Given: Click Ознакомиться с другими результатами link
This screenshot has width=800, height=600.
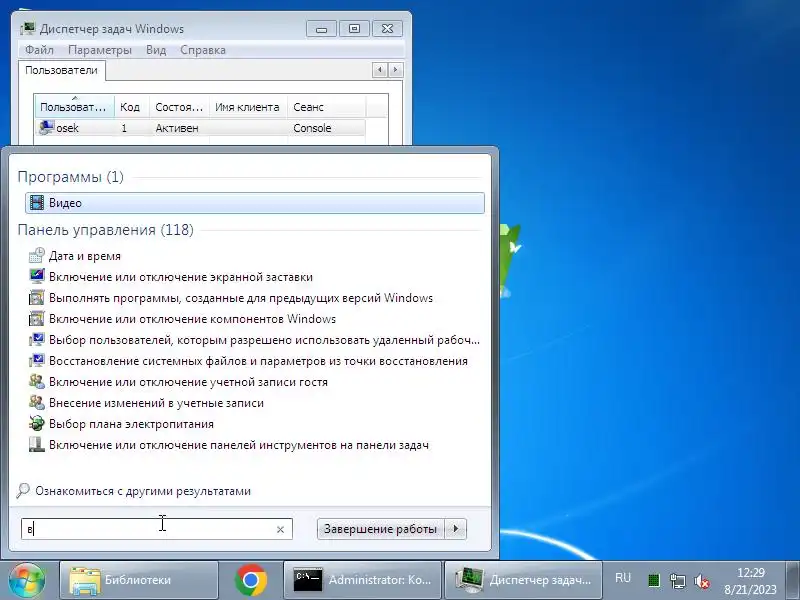Looking at the screenshot, I should (x=143, y=491).
